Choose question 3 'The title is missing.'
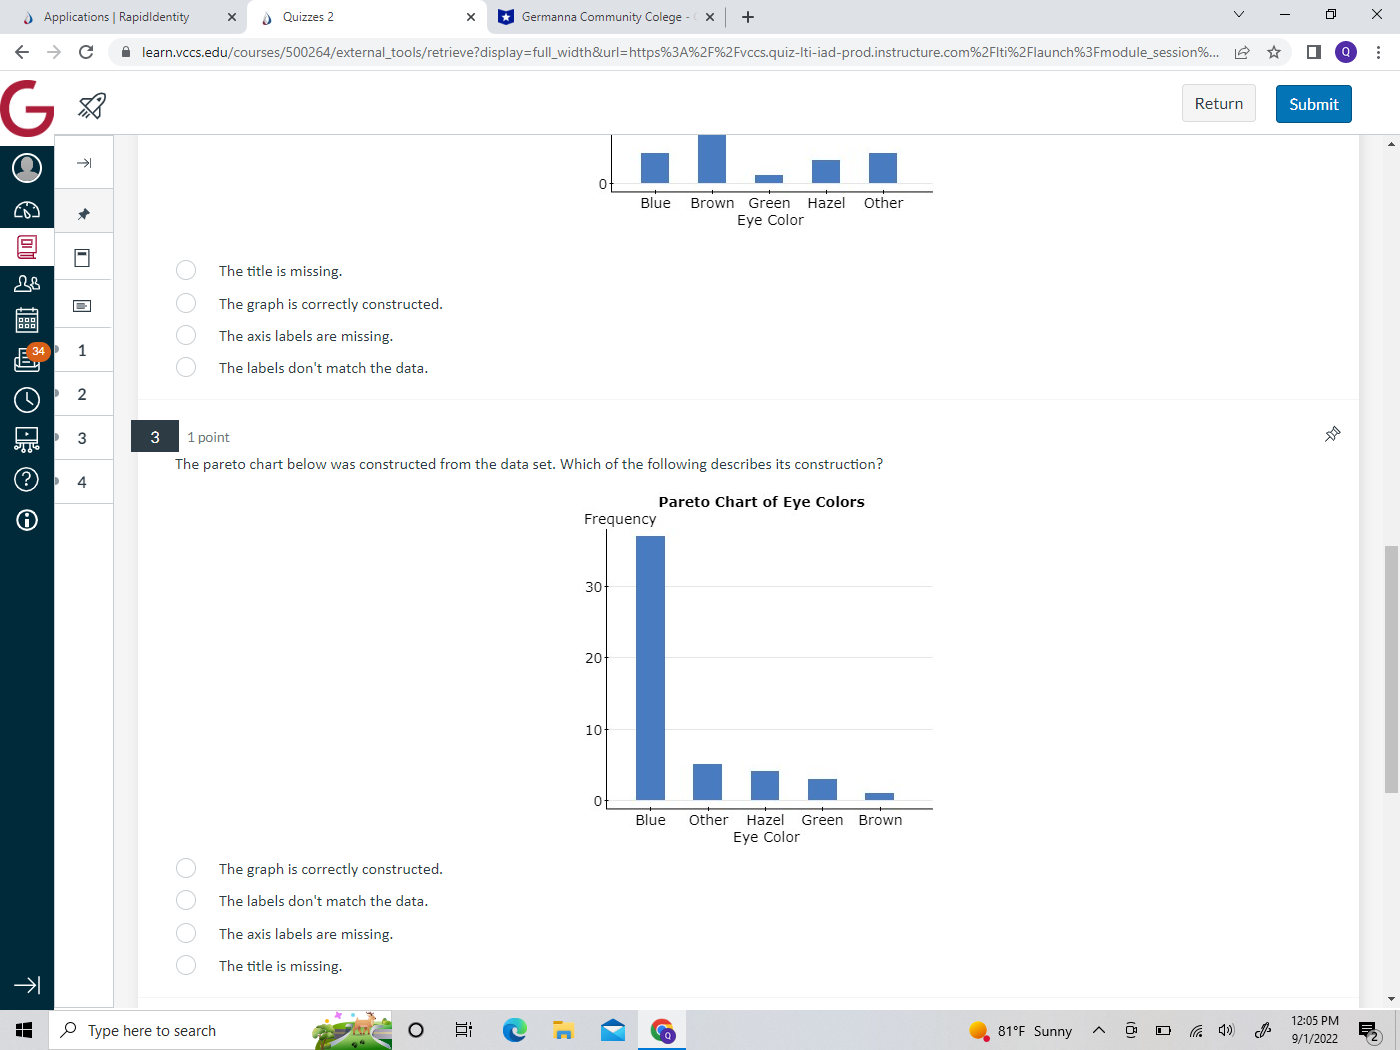Screen dimensions: 1400x1050 (x=186, y=965)
